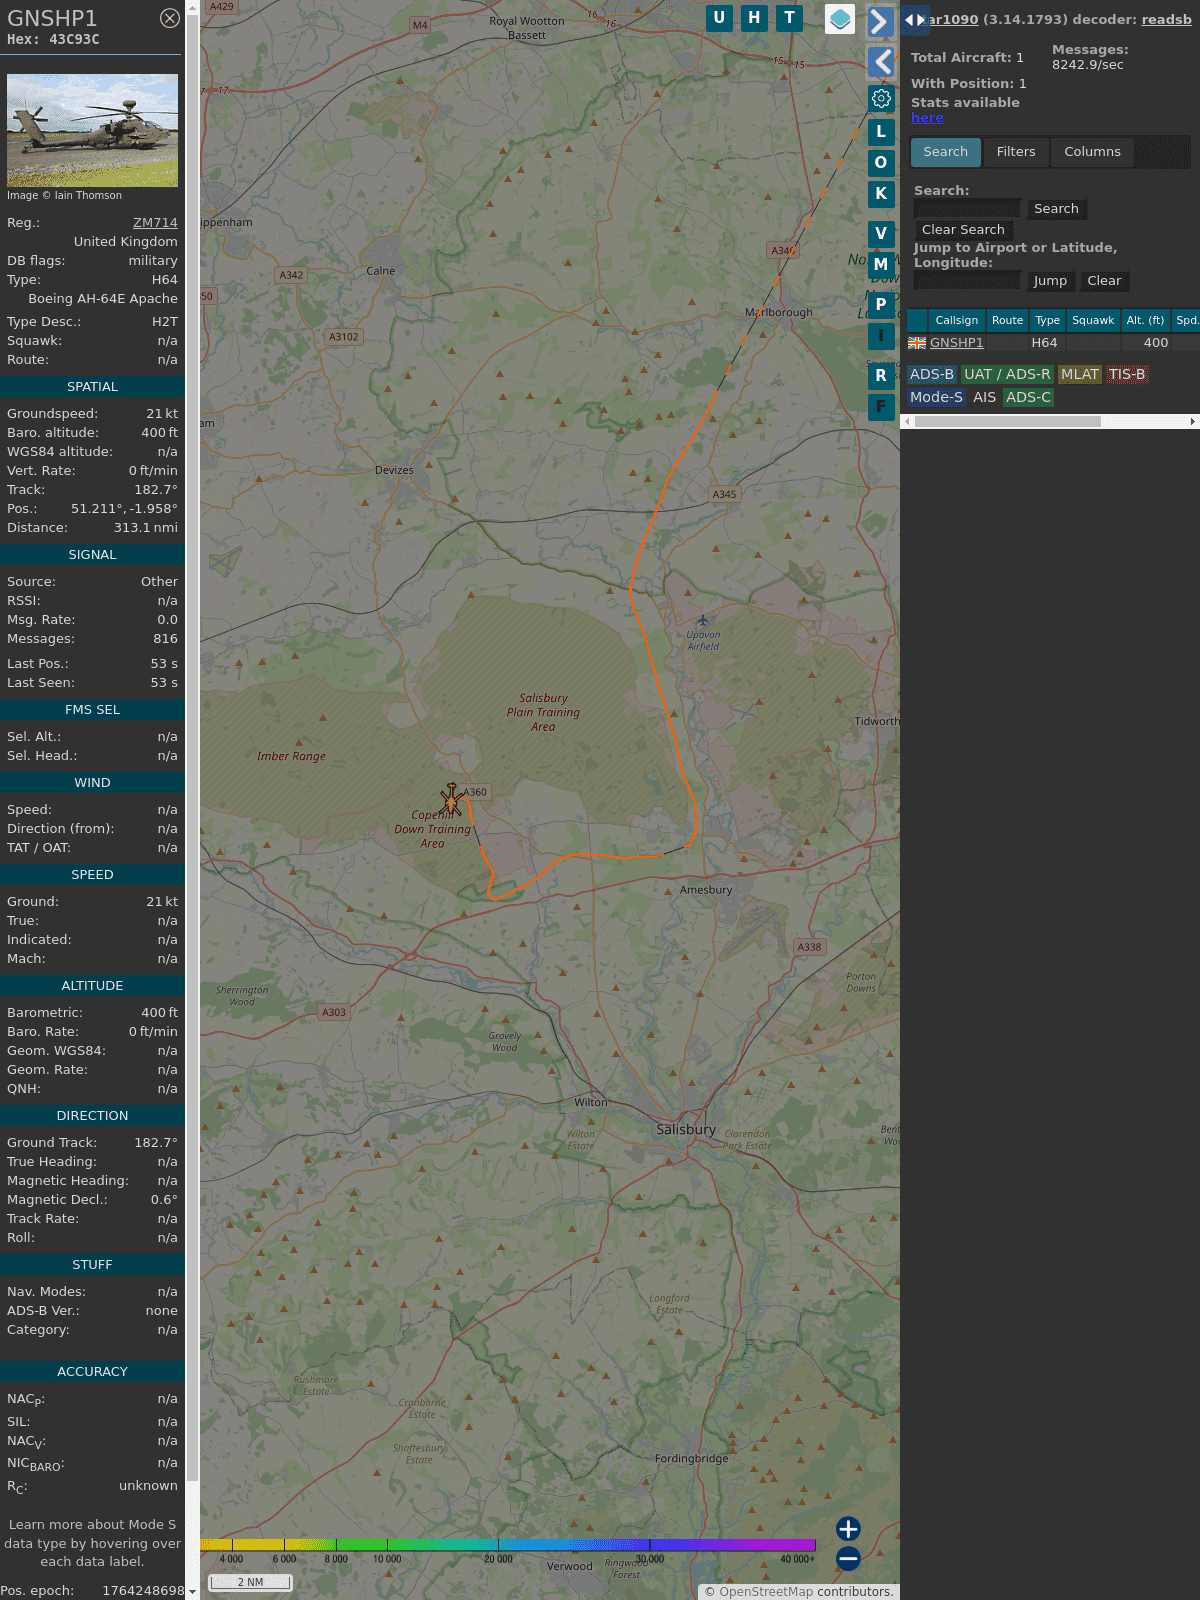Toggle the F map button
This screenshot has height=1600, width=1200.
[x=881, y=406]
